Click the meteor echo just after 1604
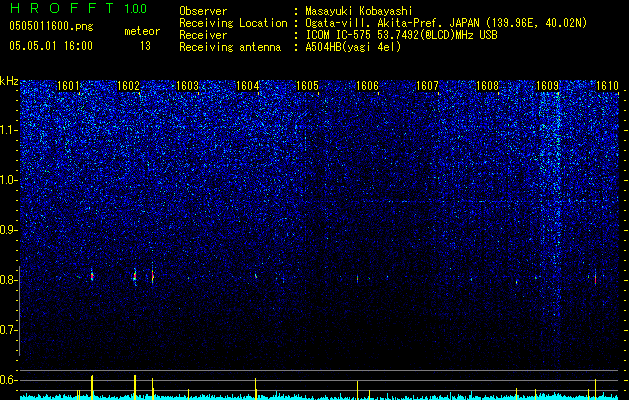Viewport: 629px width, 400px height. (256, 276)
